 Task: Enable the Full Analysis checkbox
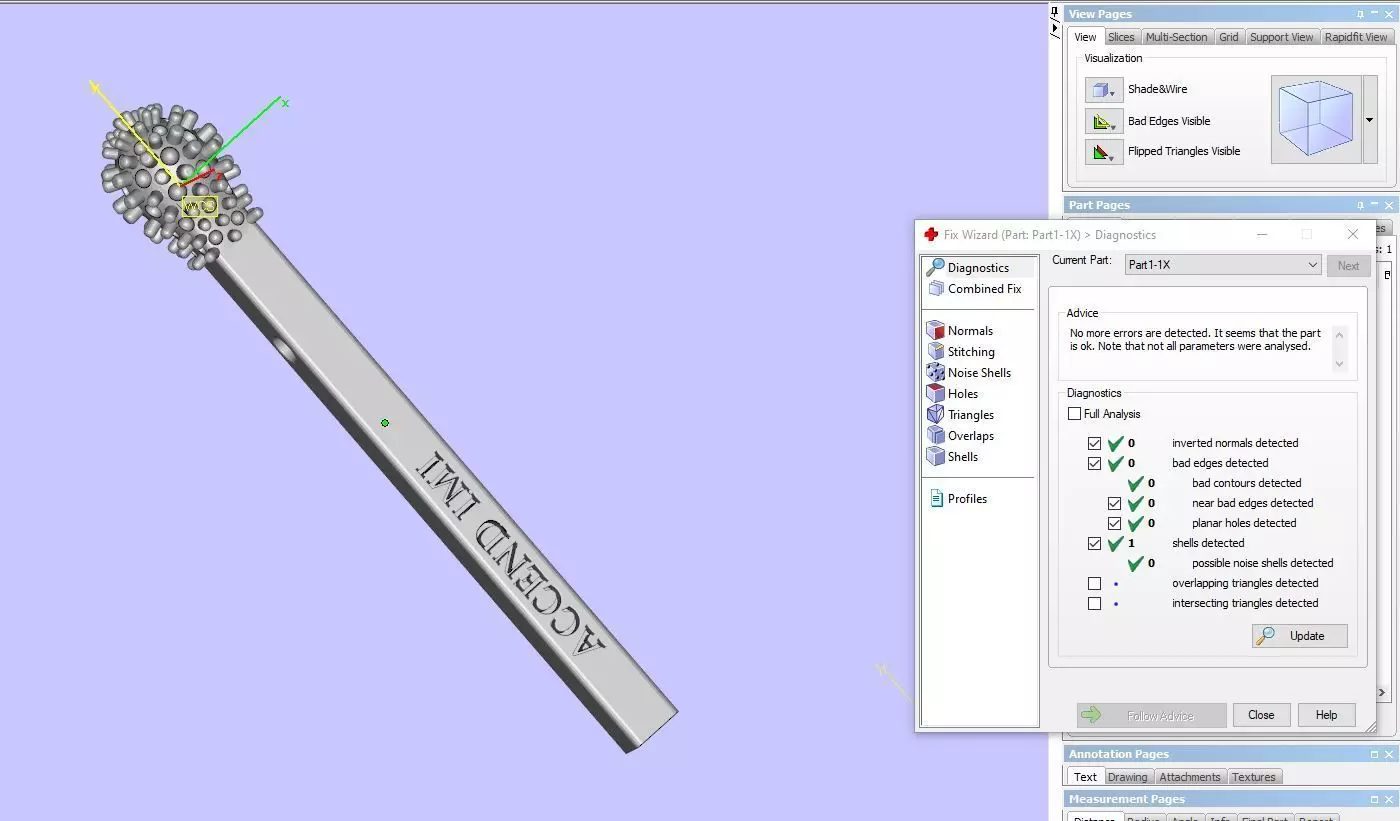[1074, 414]
